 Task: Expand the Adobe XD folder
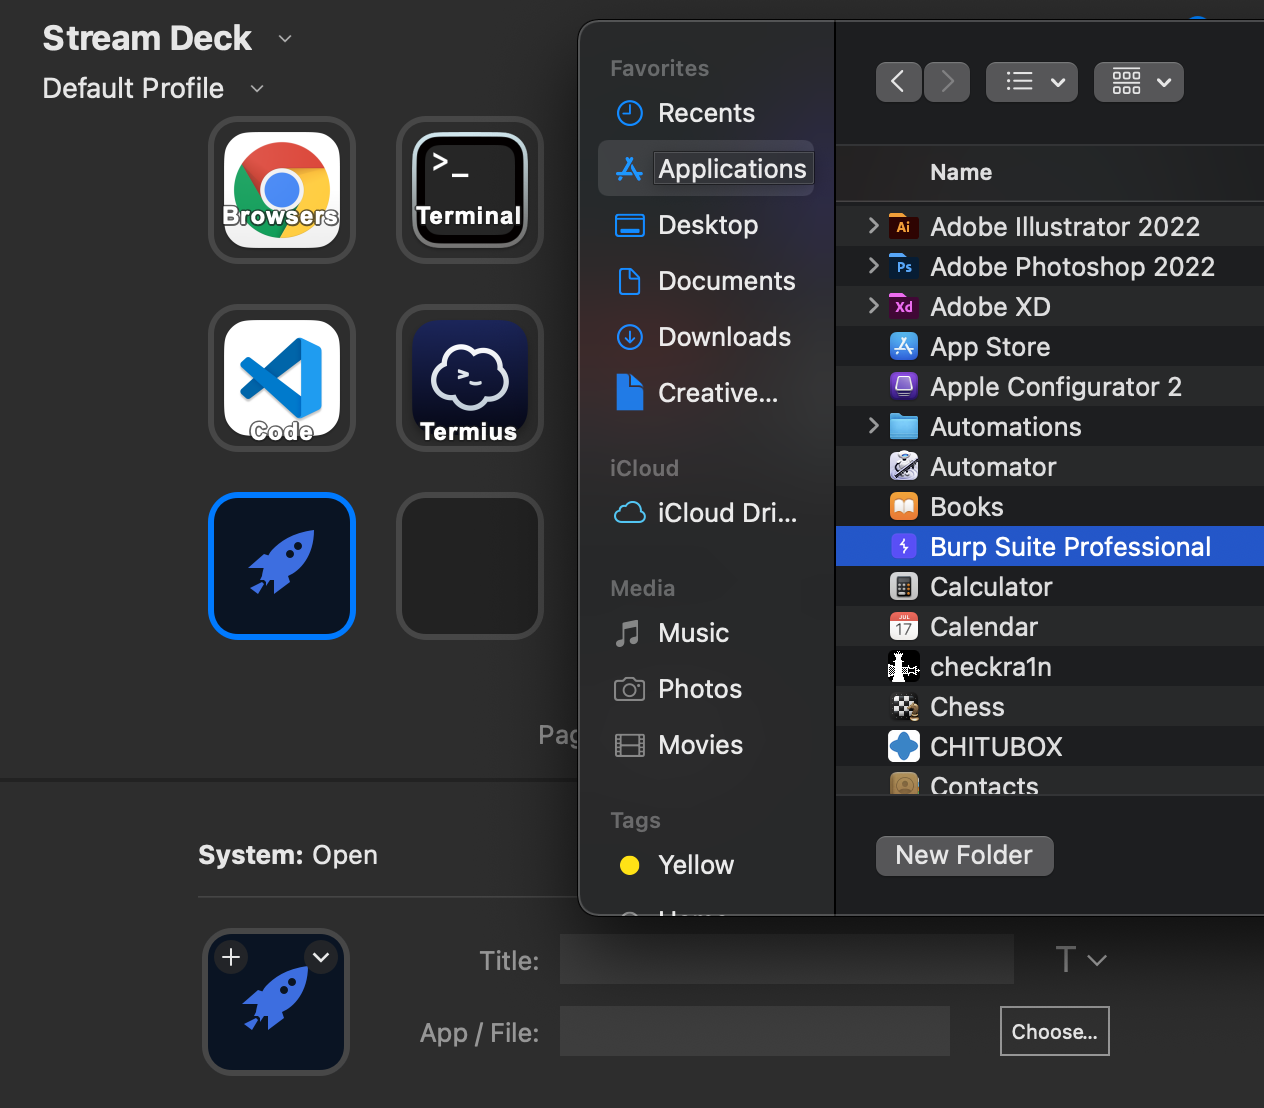[x=873, y=306]
